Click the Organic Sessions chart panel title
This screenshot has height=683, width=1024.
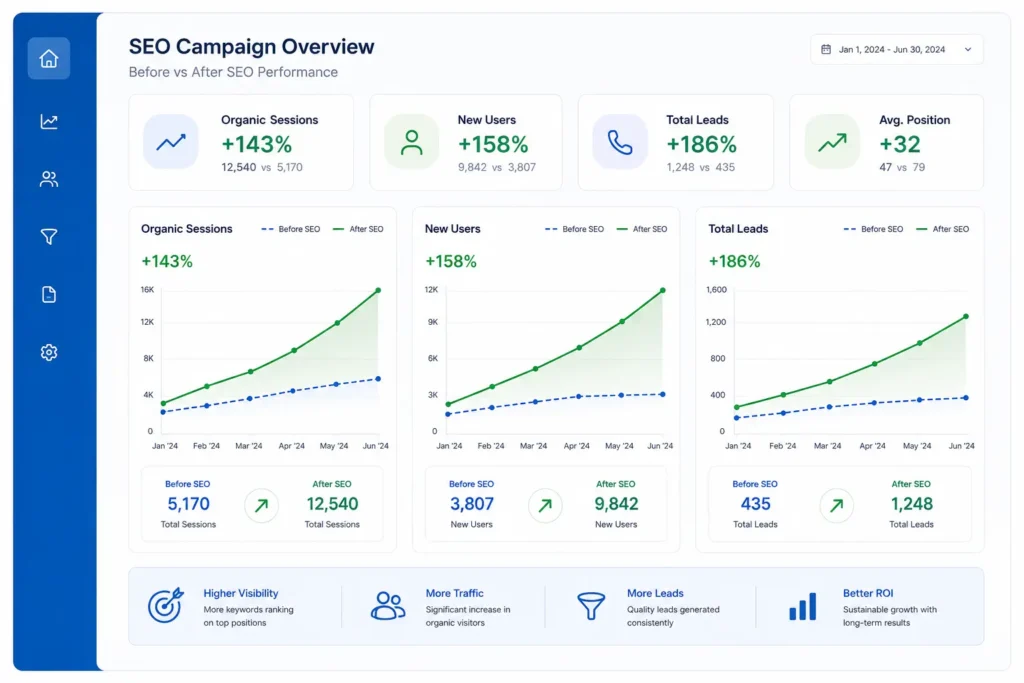pyautogui.click(x=187, y=229)
